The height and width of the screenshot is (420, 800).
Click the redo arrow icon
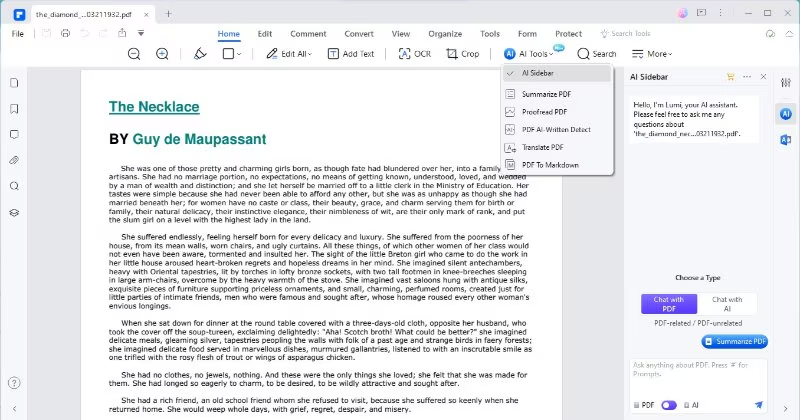tap(103, 33)
